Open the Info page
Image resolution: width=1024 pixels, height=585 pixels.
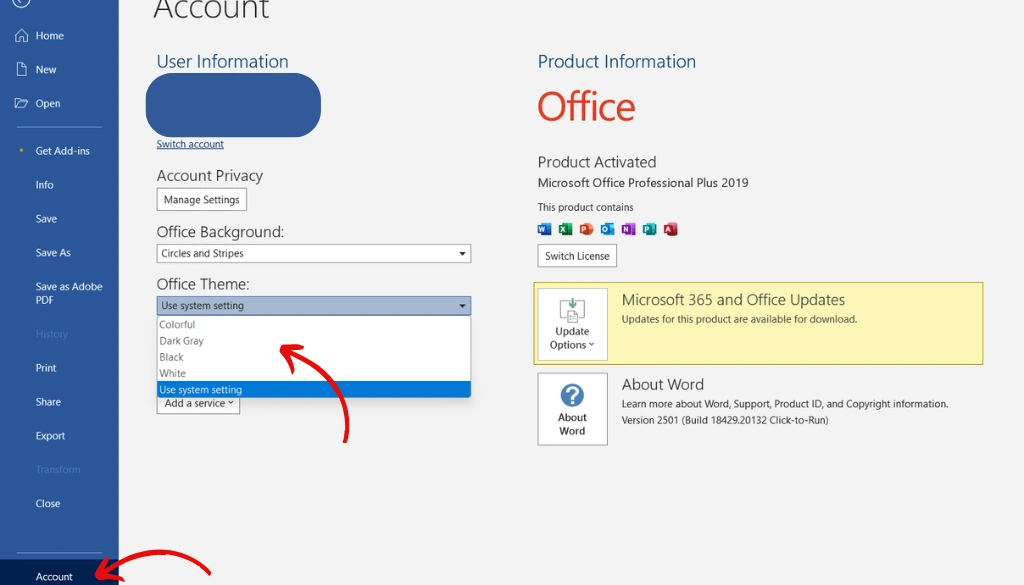[44, 185]
